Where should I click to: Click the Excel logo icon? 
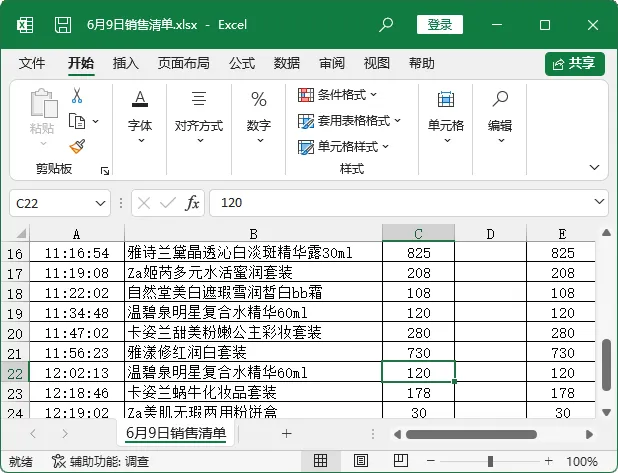[25, 25]
